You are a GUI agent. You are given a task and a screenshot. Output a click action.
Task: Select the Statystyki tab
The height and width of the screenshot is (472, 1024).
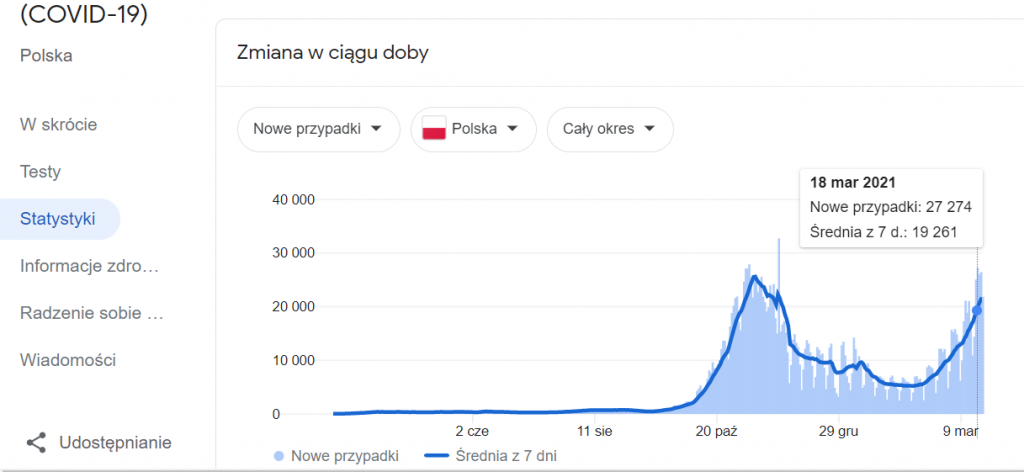(x=58, y=219)
